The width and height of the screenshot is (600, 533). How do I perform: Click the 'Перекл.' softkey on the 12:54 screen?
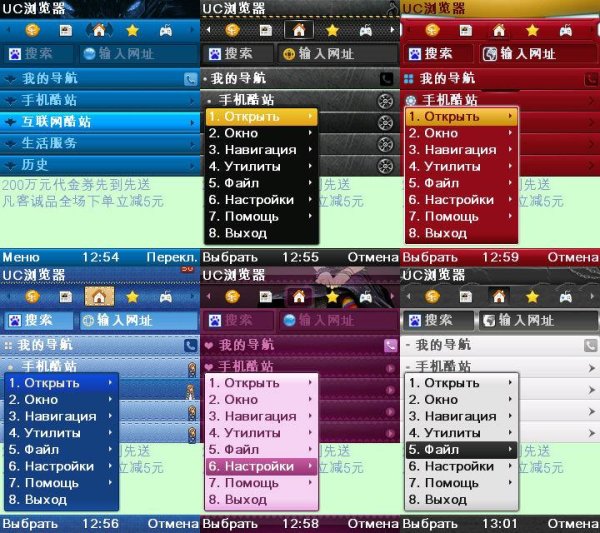[172, 257]
